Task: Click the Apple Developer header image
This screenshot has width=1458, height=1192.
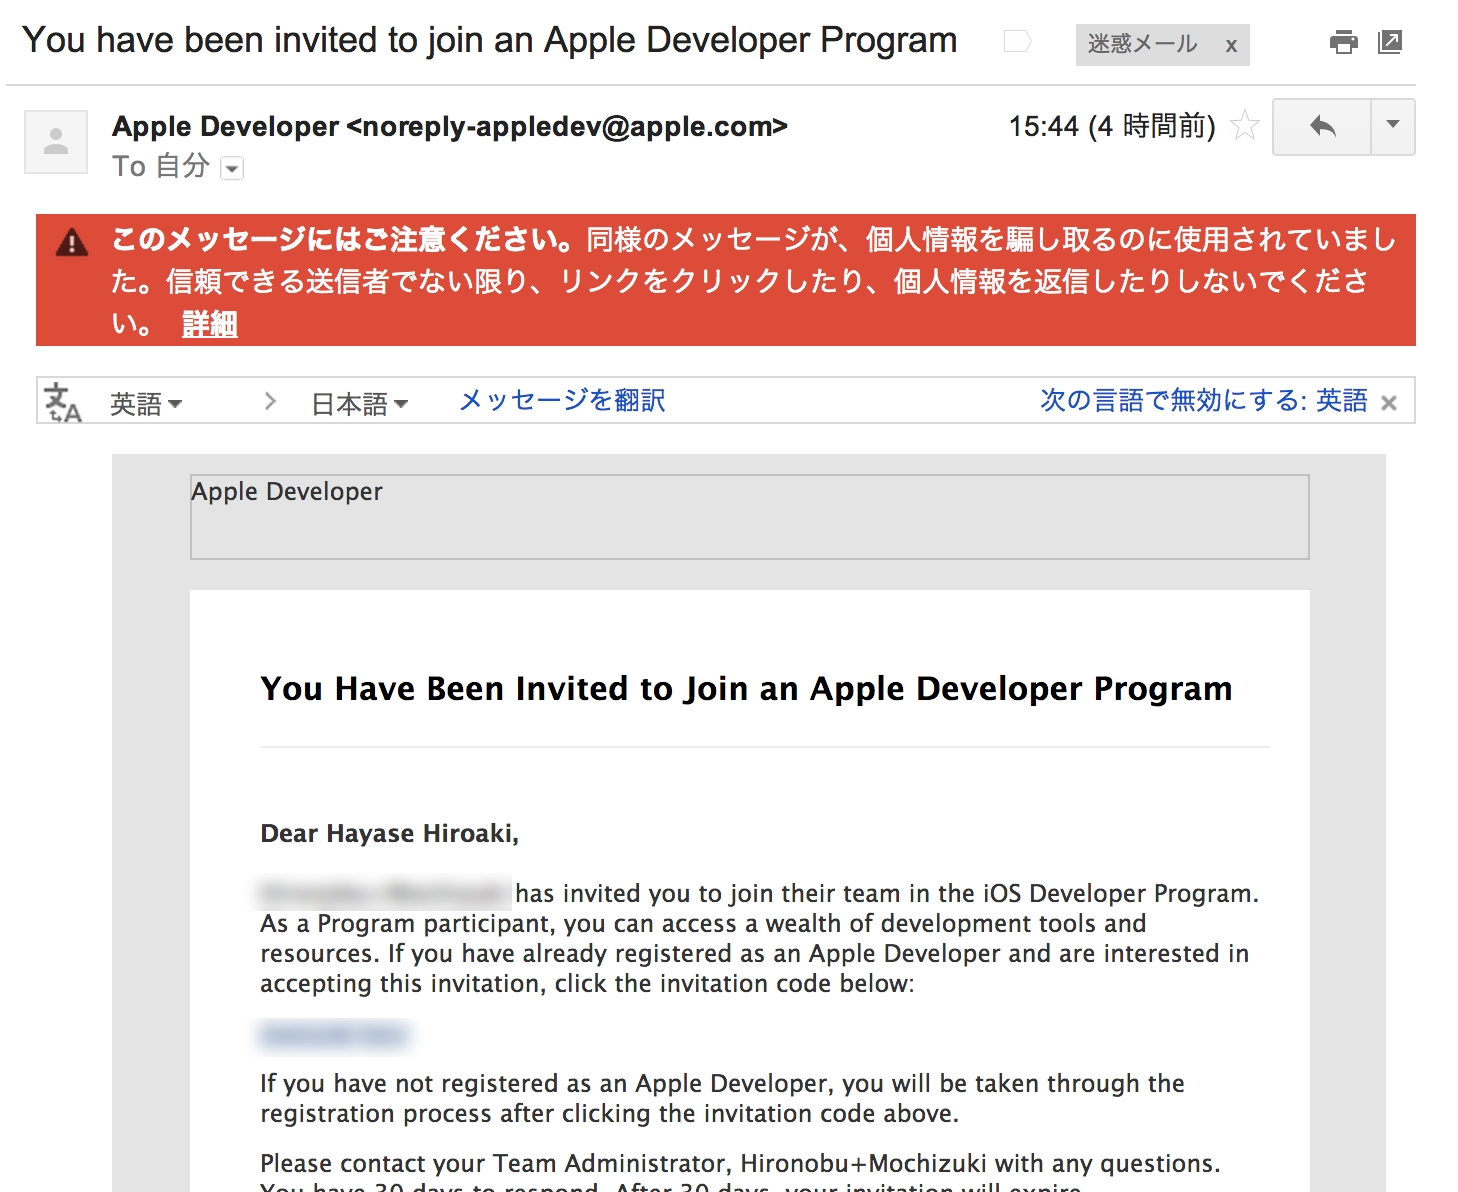Action: click(749, 516)
